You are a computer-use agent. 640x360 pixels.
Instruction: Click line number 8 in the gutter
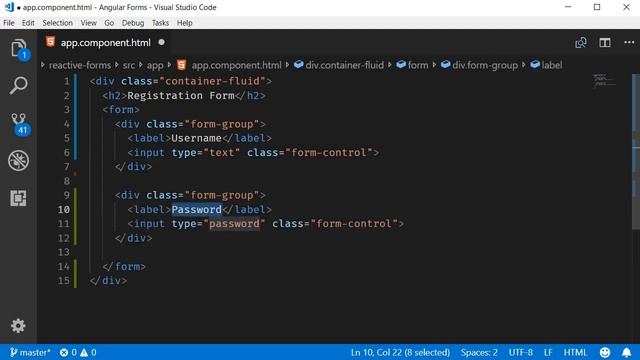click(67, 181)
